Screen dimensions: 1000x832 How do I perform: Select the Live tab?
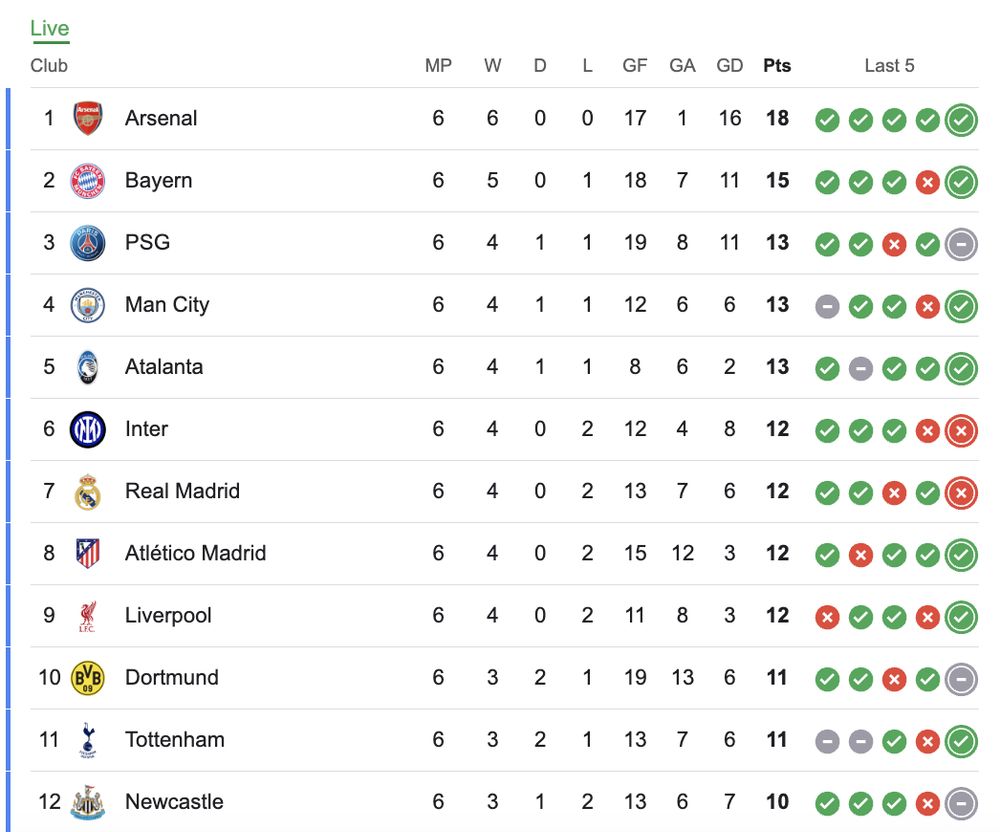[x=50, y=28]
